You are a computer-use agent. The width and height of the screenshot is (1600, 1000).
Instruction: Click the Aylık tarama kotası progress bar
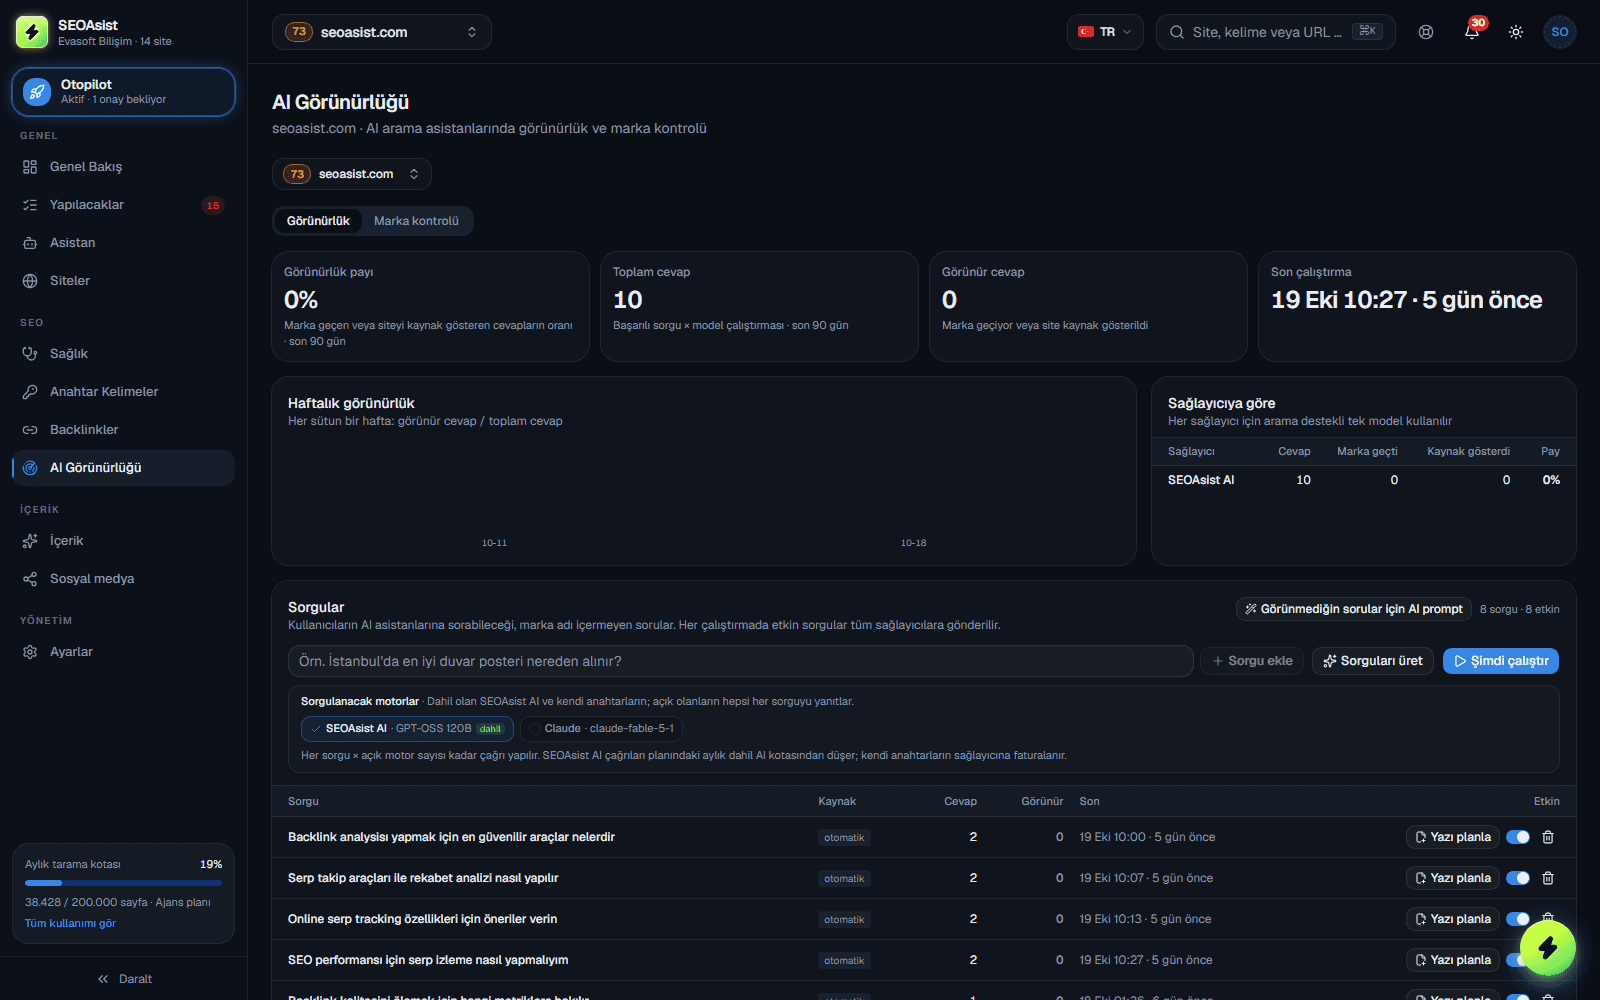click(124, 883)
